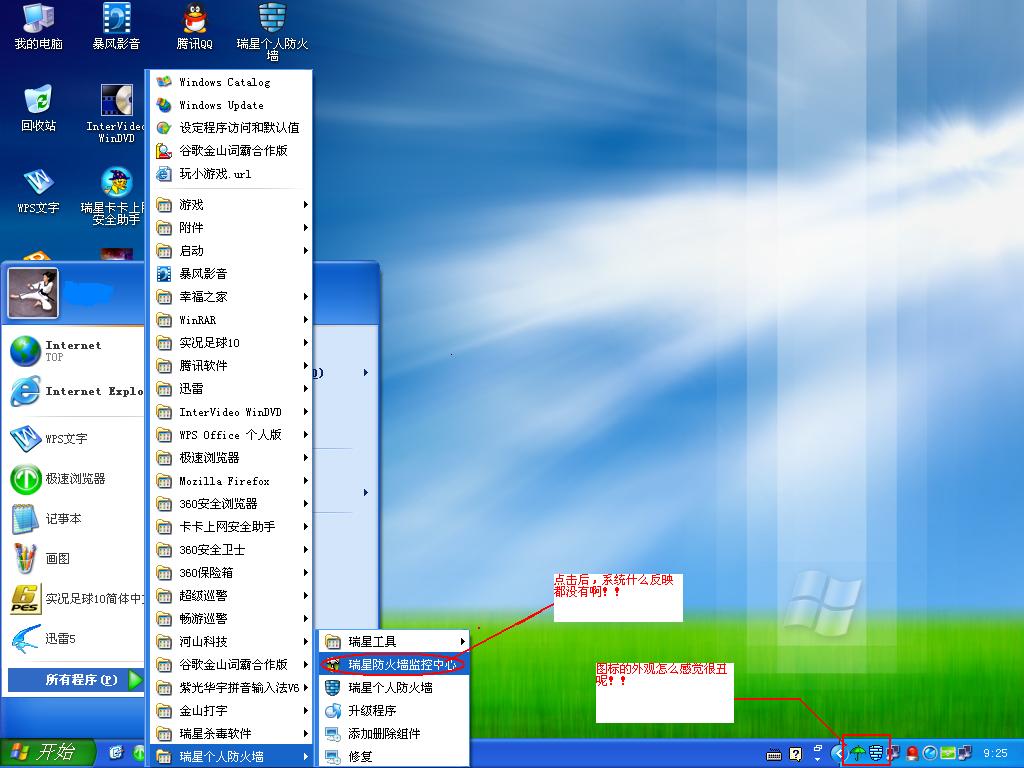The image size is (1024, 768).
Task: Launch WPS文字 from the Start menu pinned list
Action: (x=75, y=438)
